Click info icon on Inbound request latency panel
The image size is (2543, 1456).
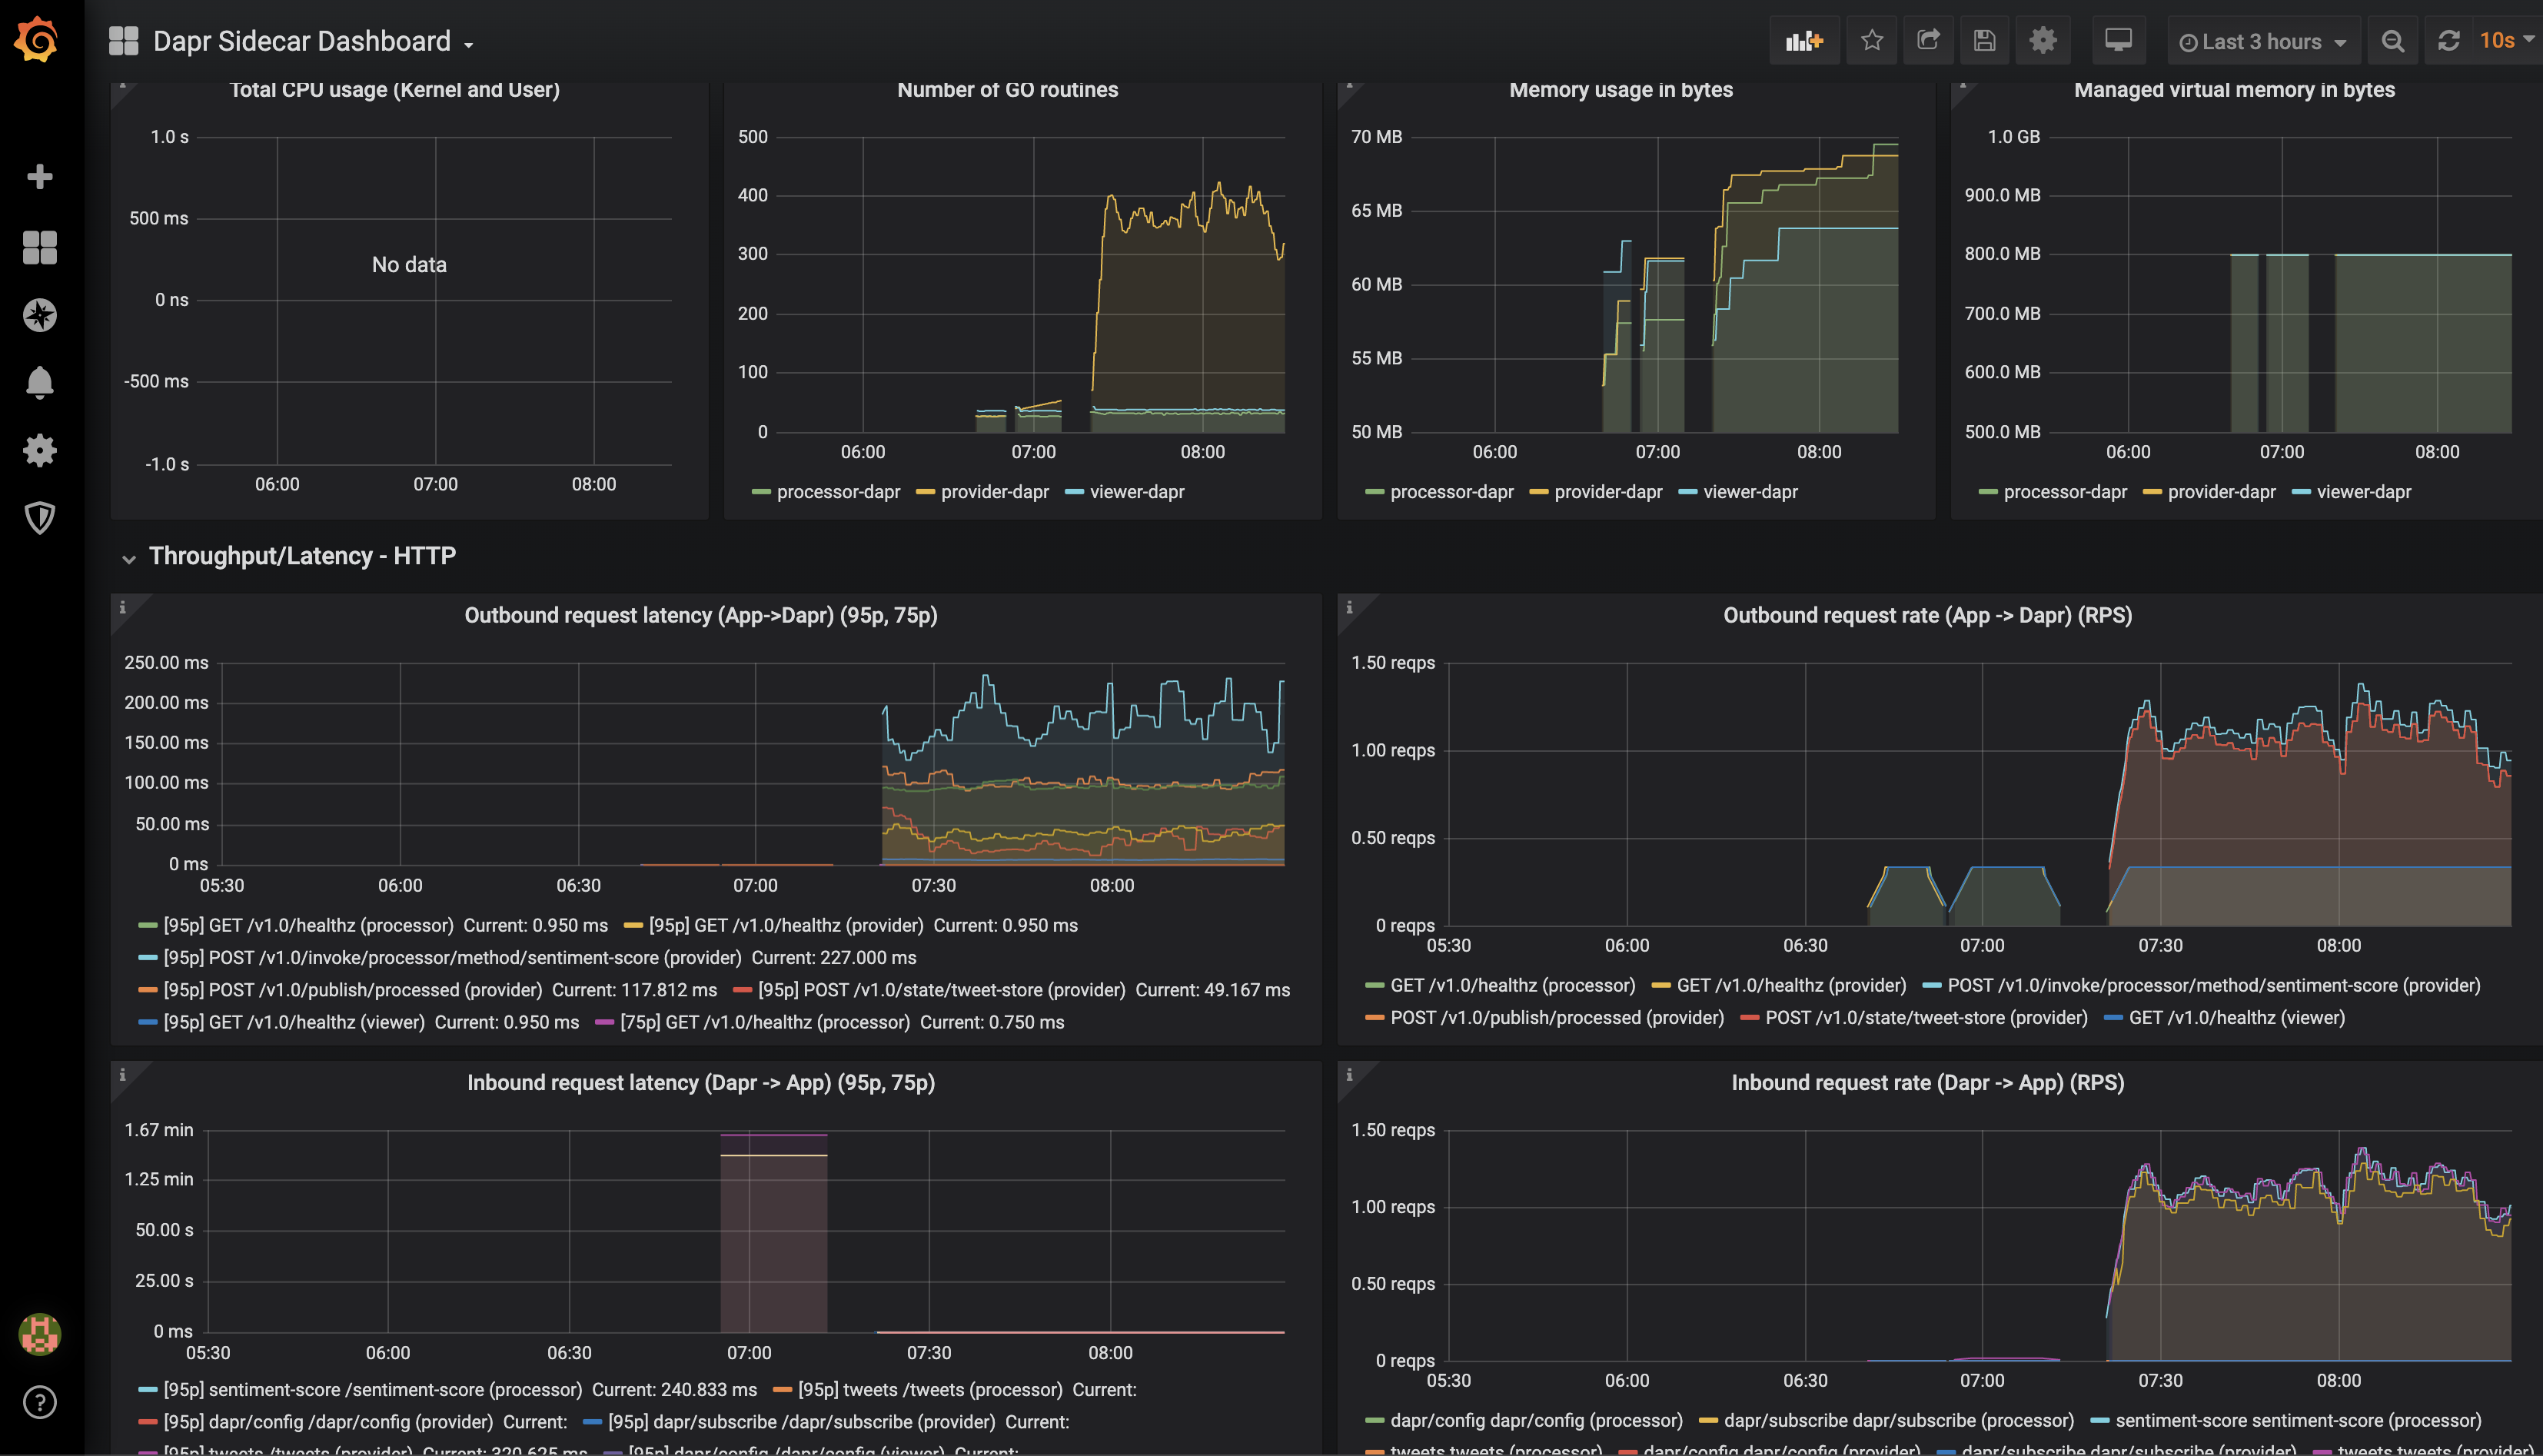point(123,1075)
